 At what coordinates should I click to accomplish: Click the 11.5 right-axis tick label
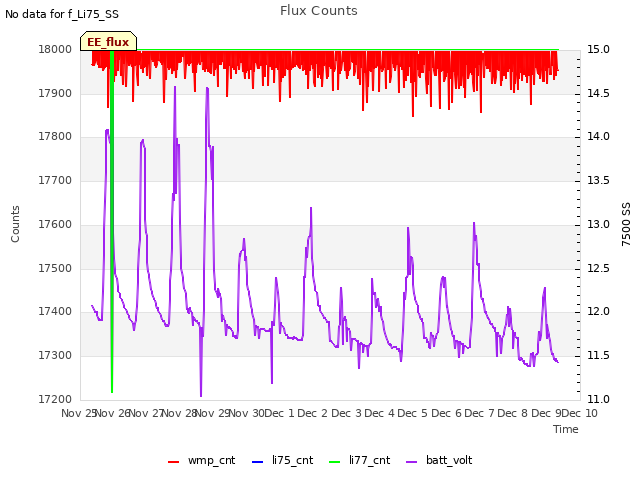coord(598,356)
